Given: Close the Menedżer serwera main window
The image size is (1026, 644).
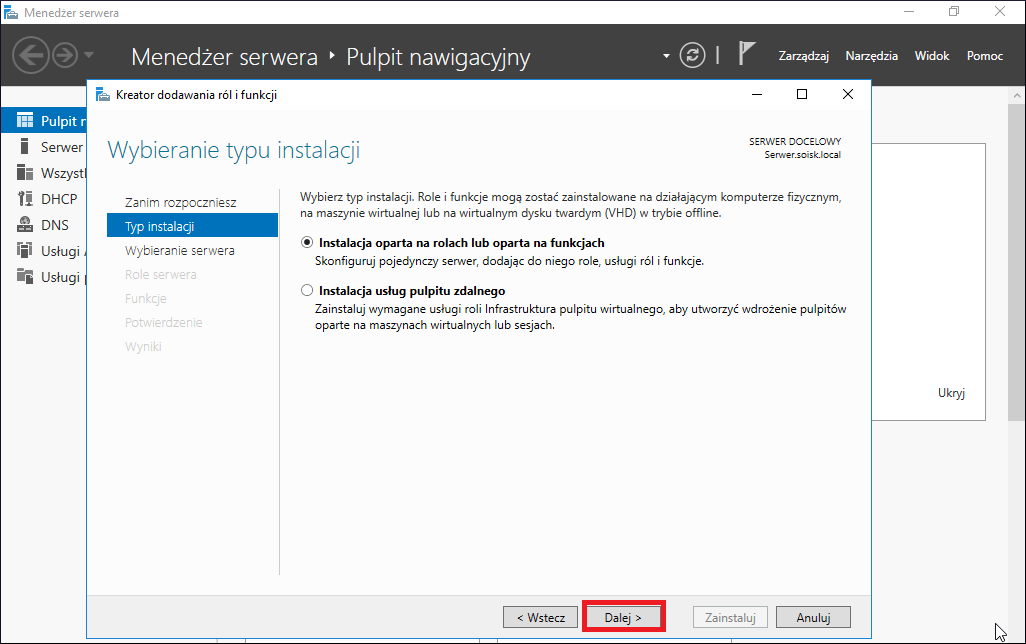Looking at the screenshot, I should point(1000,12).
